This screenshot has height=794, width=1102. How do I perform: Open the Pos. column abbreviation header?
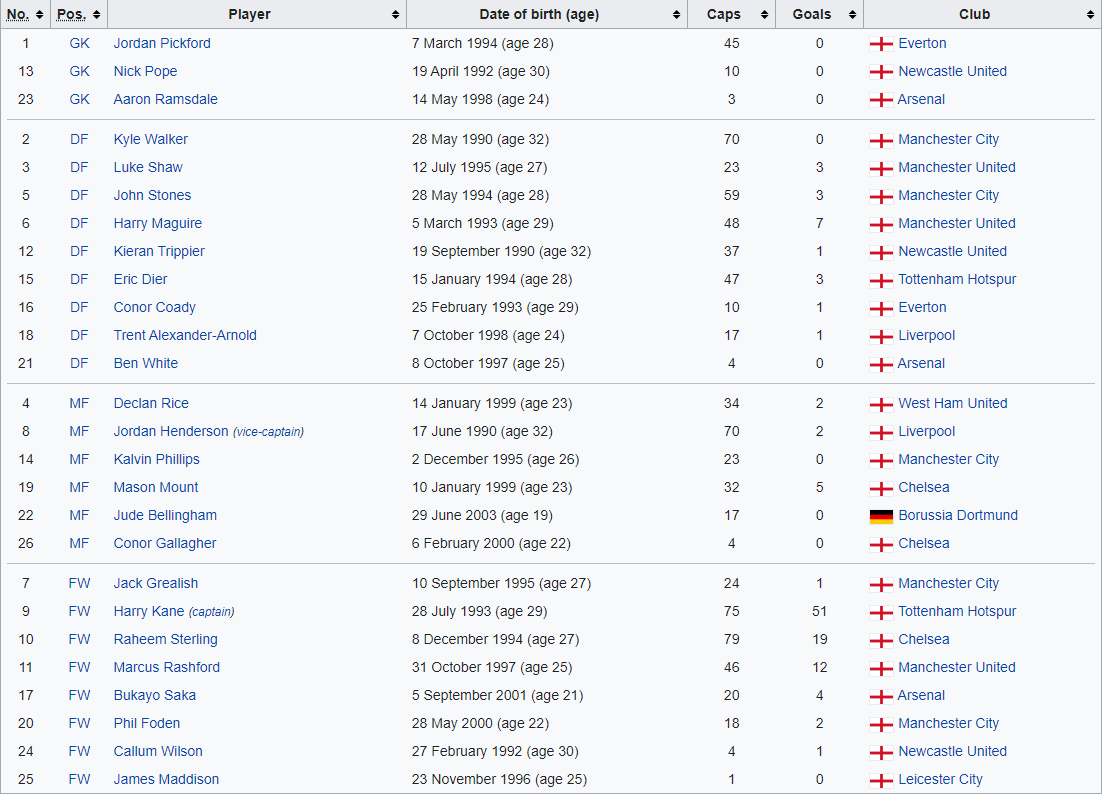[x=71, y=14]
